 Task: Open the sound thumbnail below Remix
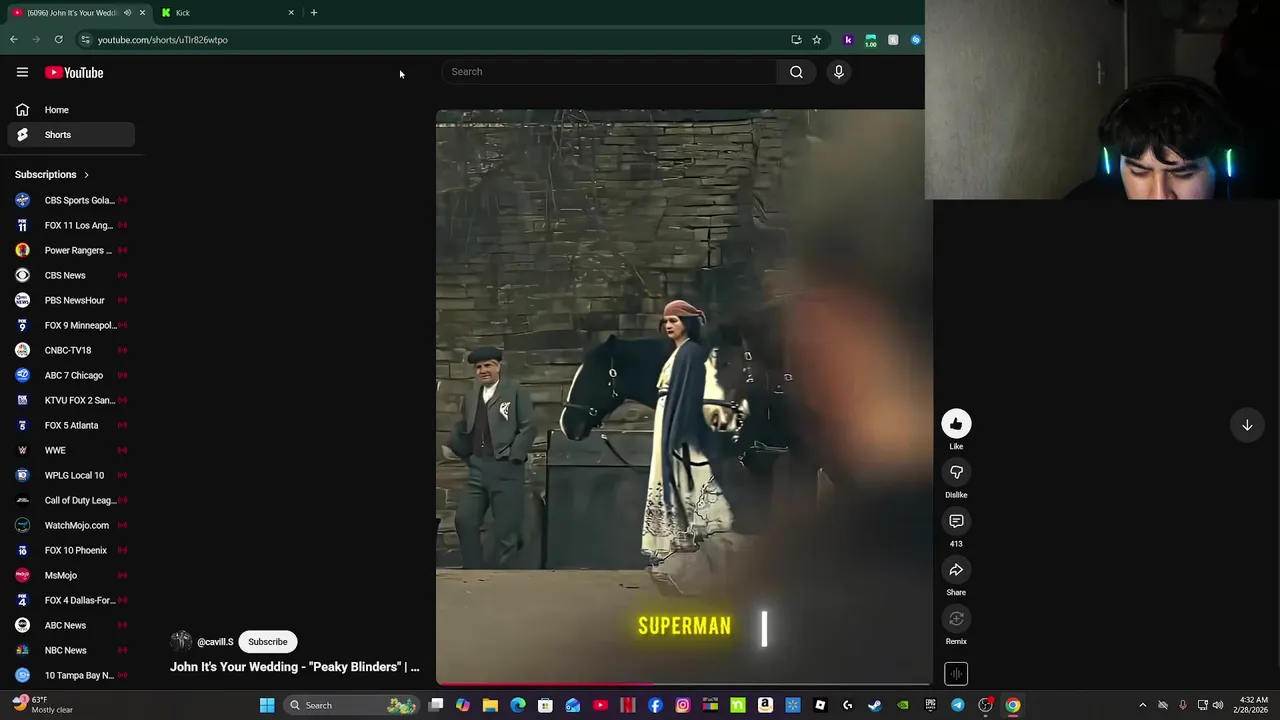956,674
